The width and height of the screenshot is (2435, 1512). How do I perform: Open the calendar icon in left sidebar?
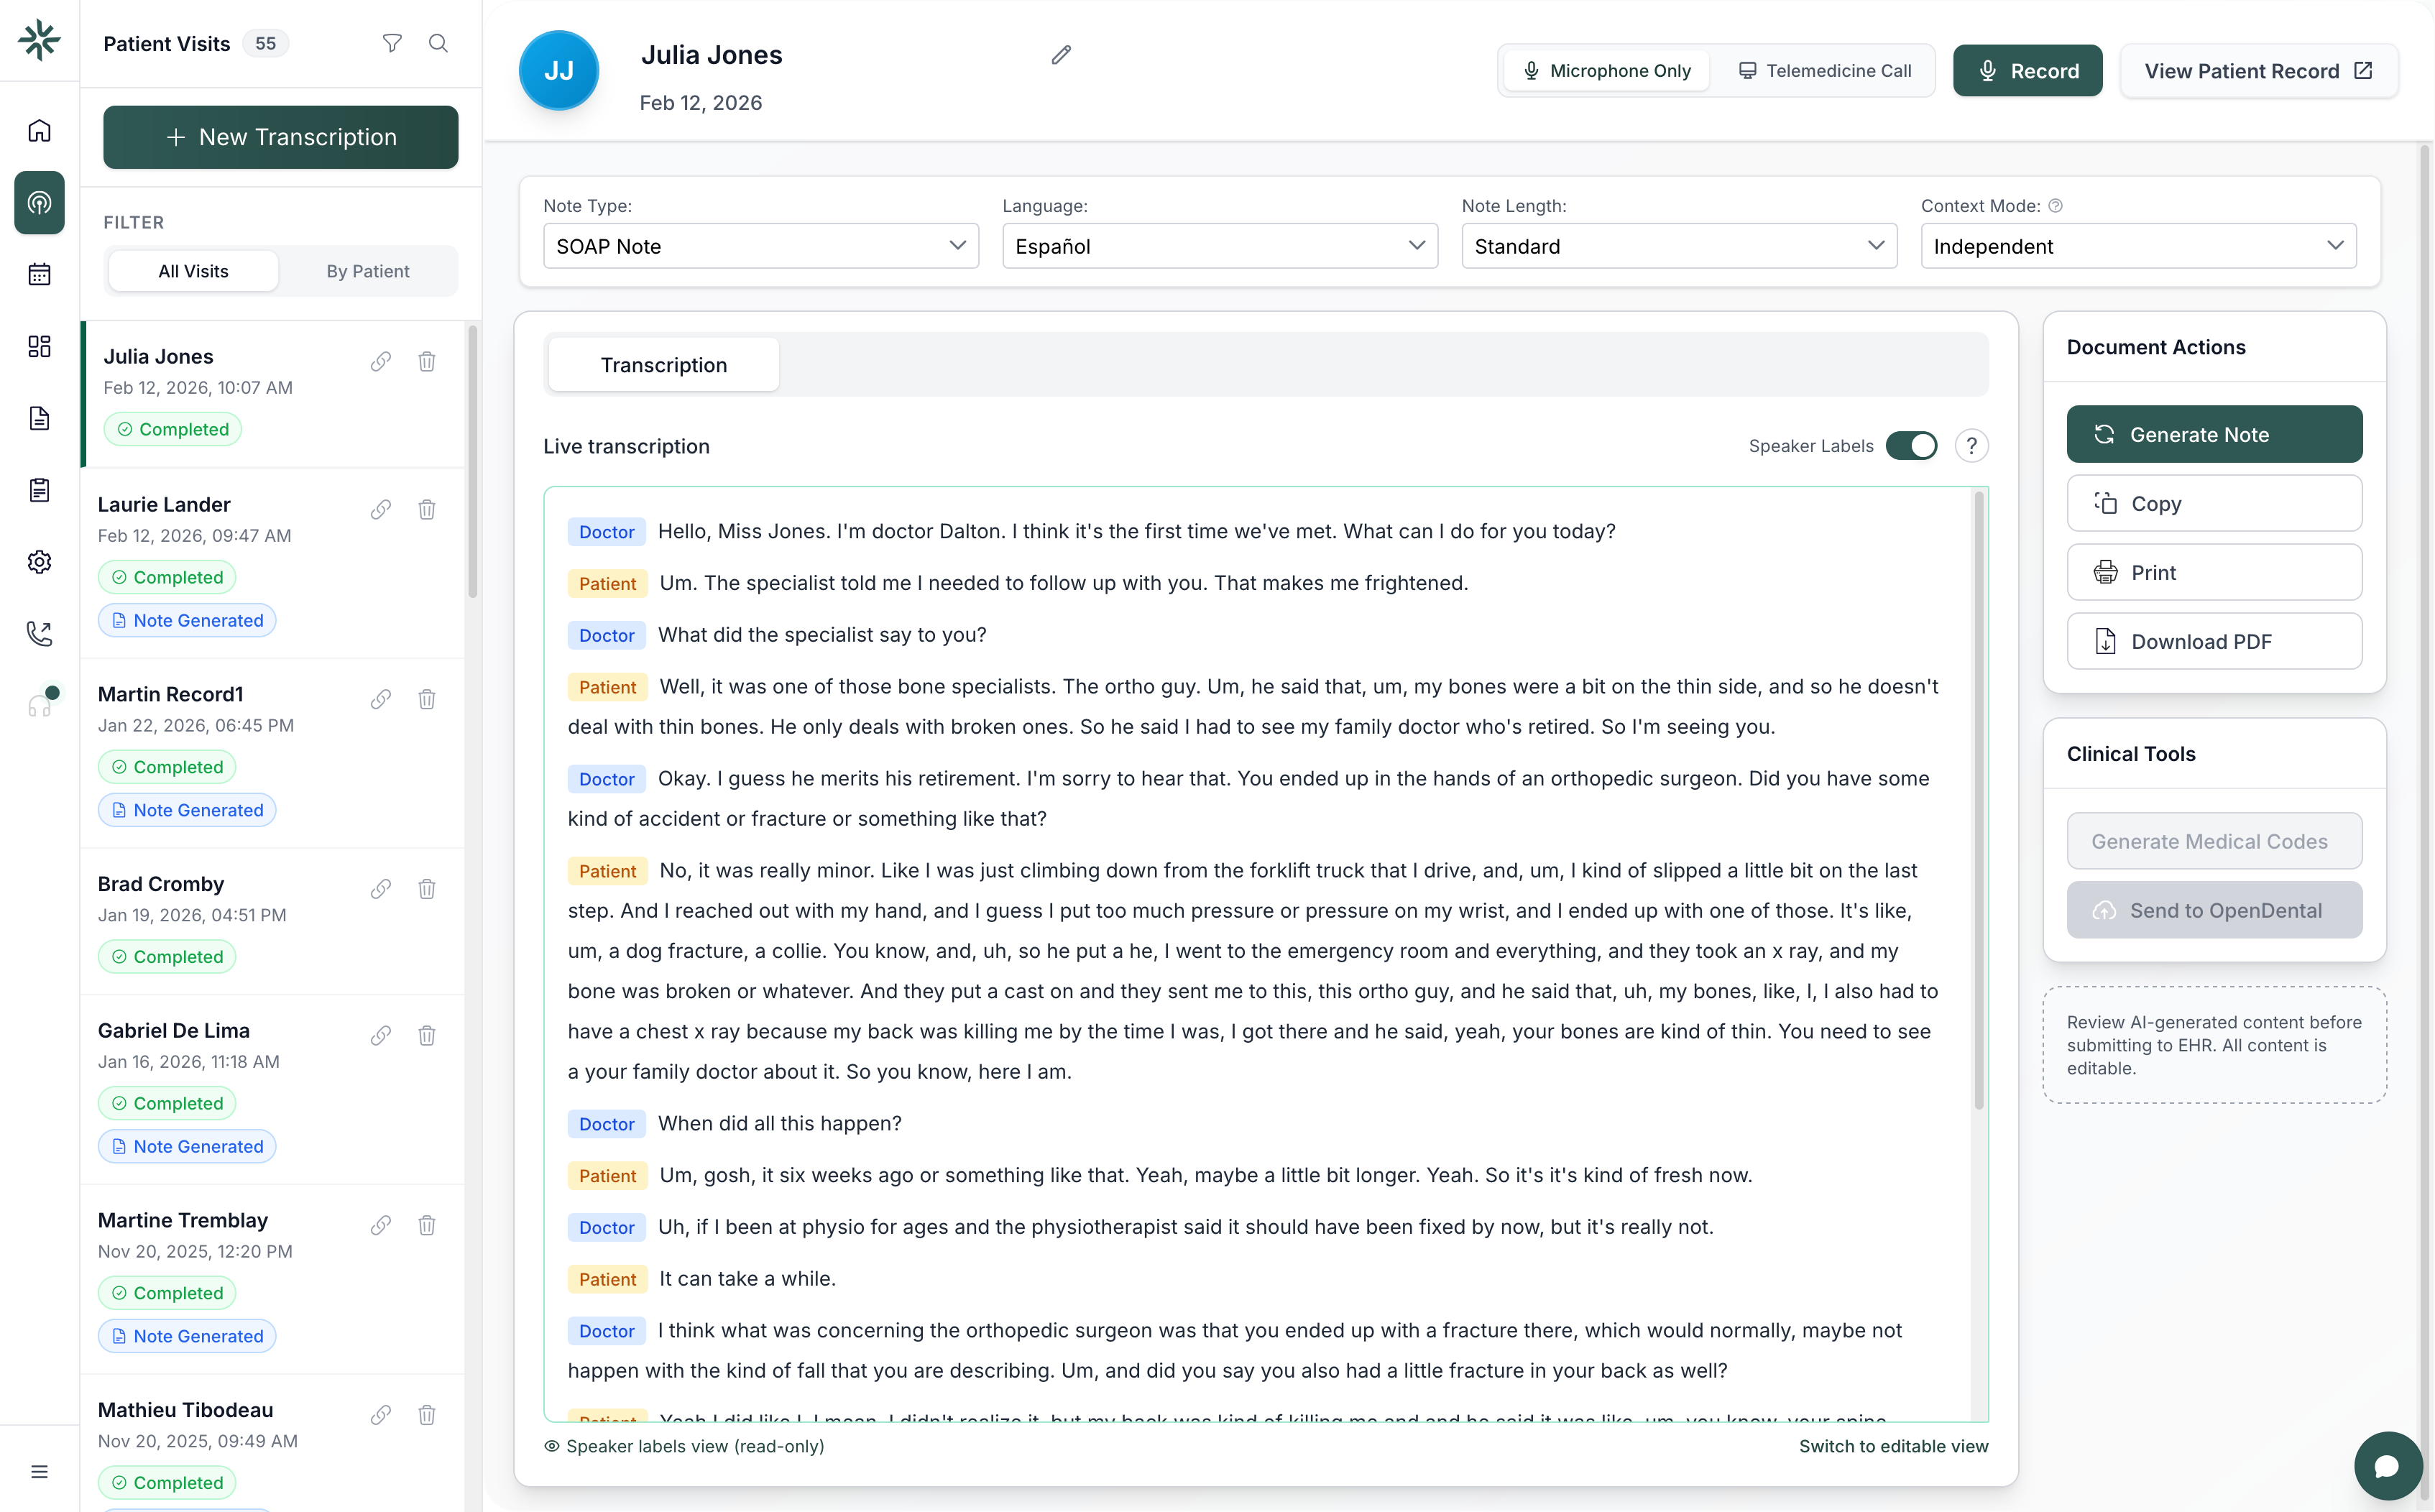tap(39, 274)
